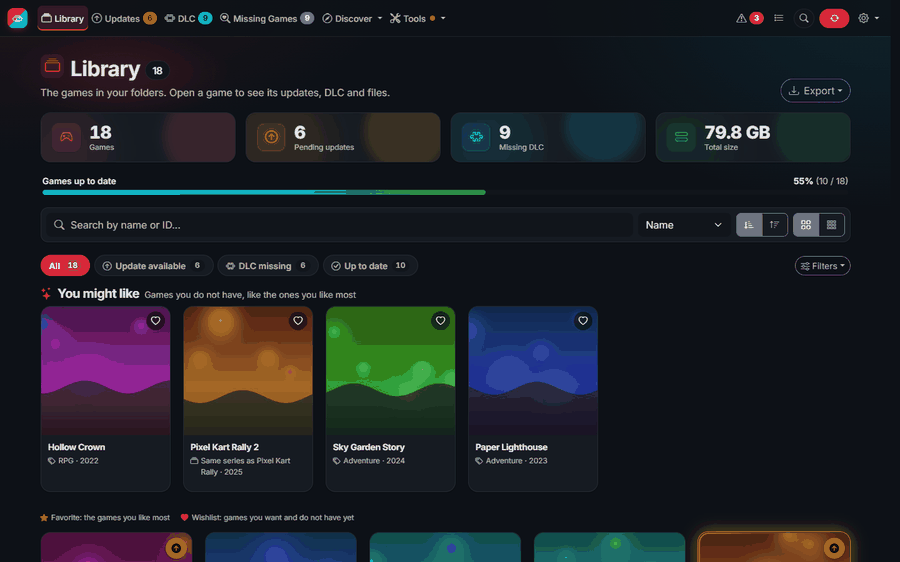Click the red sync refresh button
This screenshot has height=562, width=900.
coord(834,18)
